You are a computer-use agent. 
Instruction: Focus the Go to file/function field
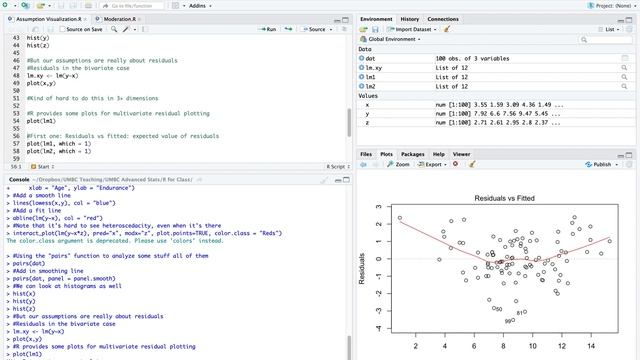(131, 6)
